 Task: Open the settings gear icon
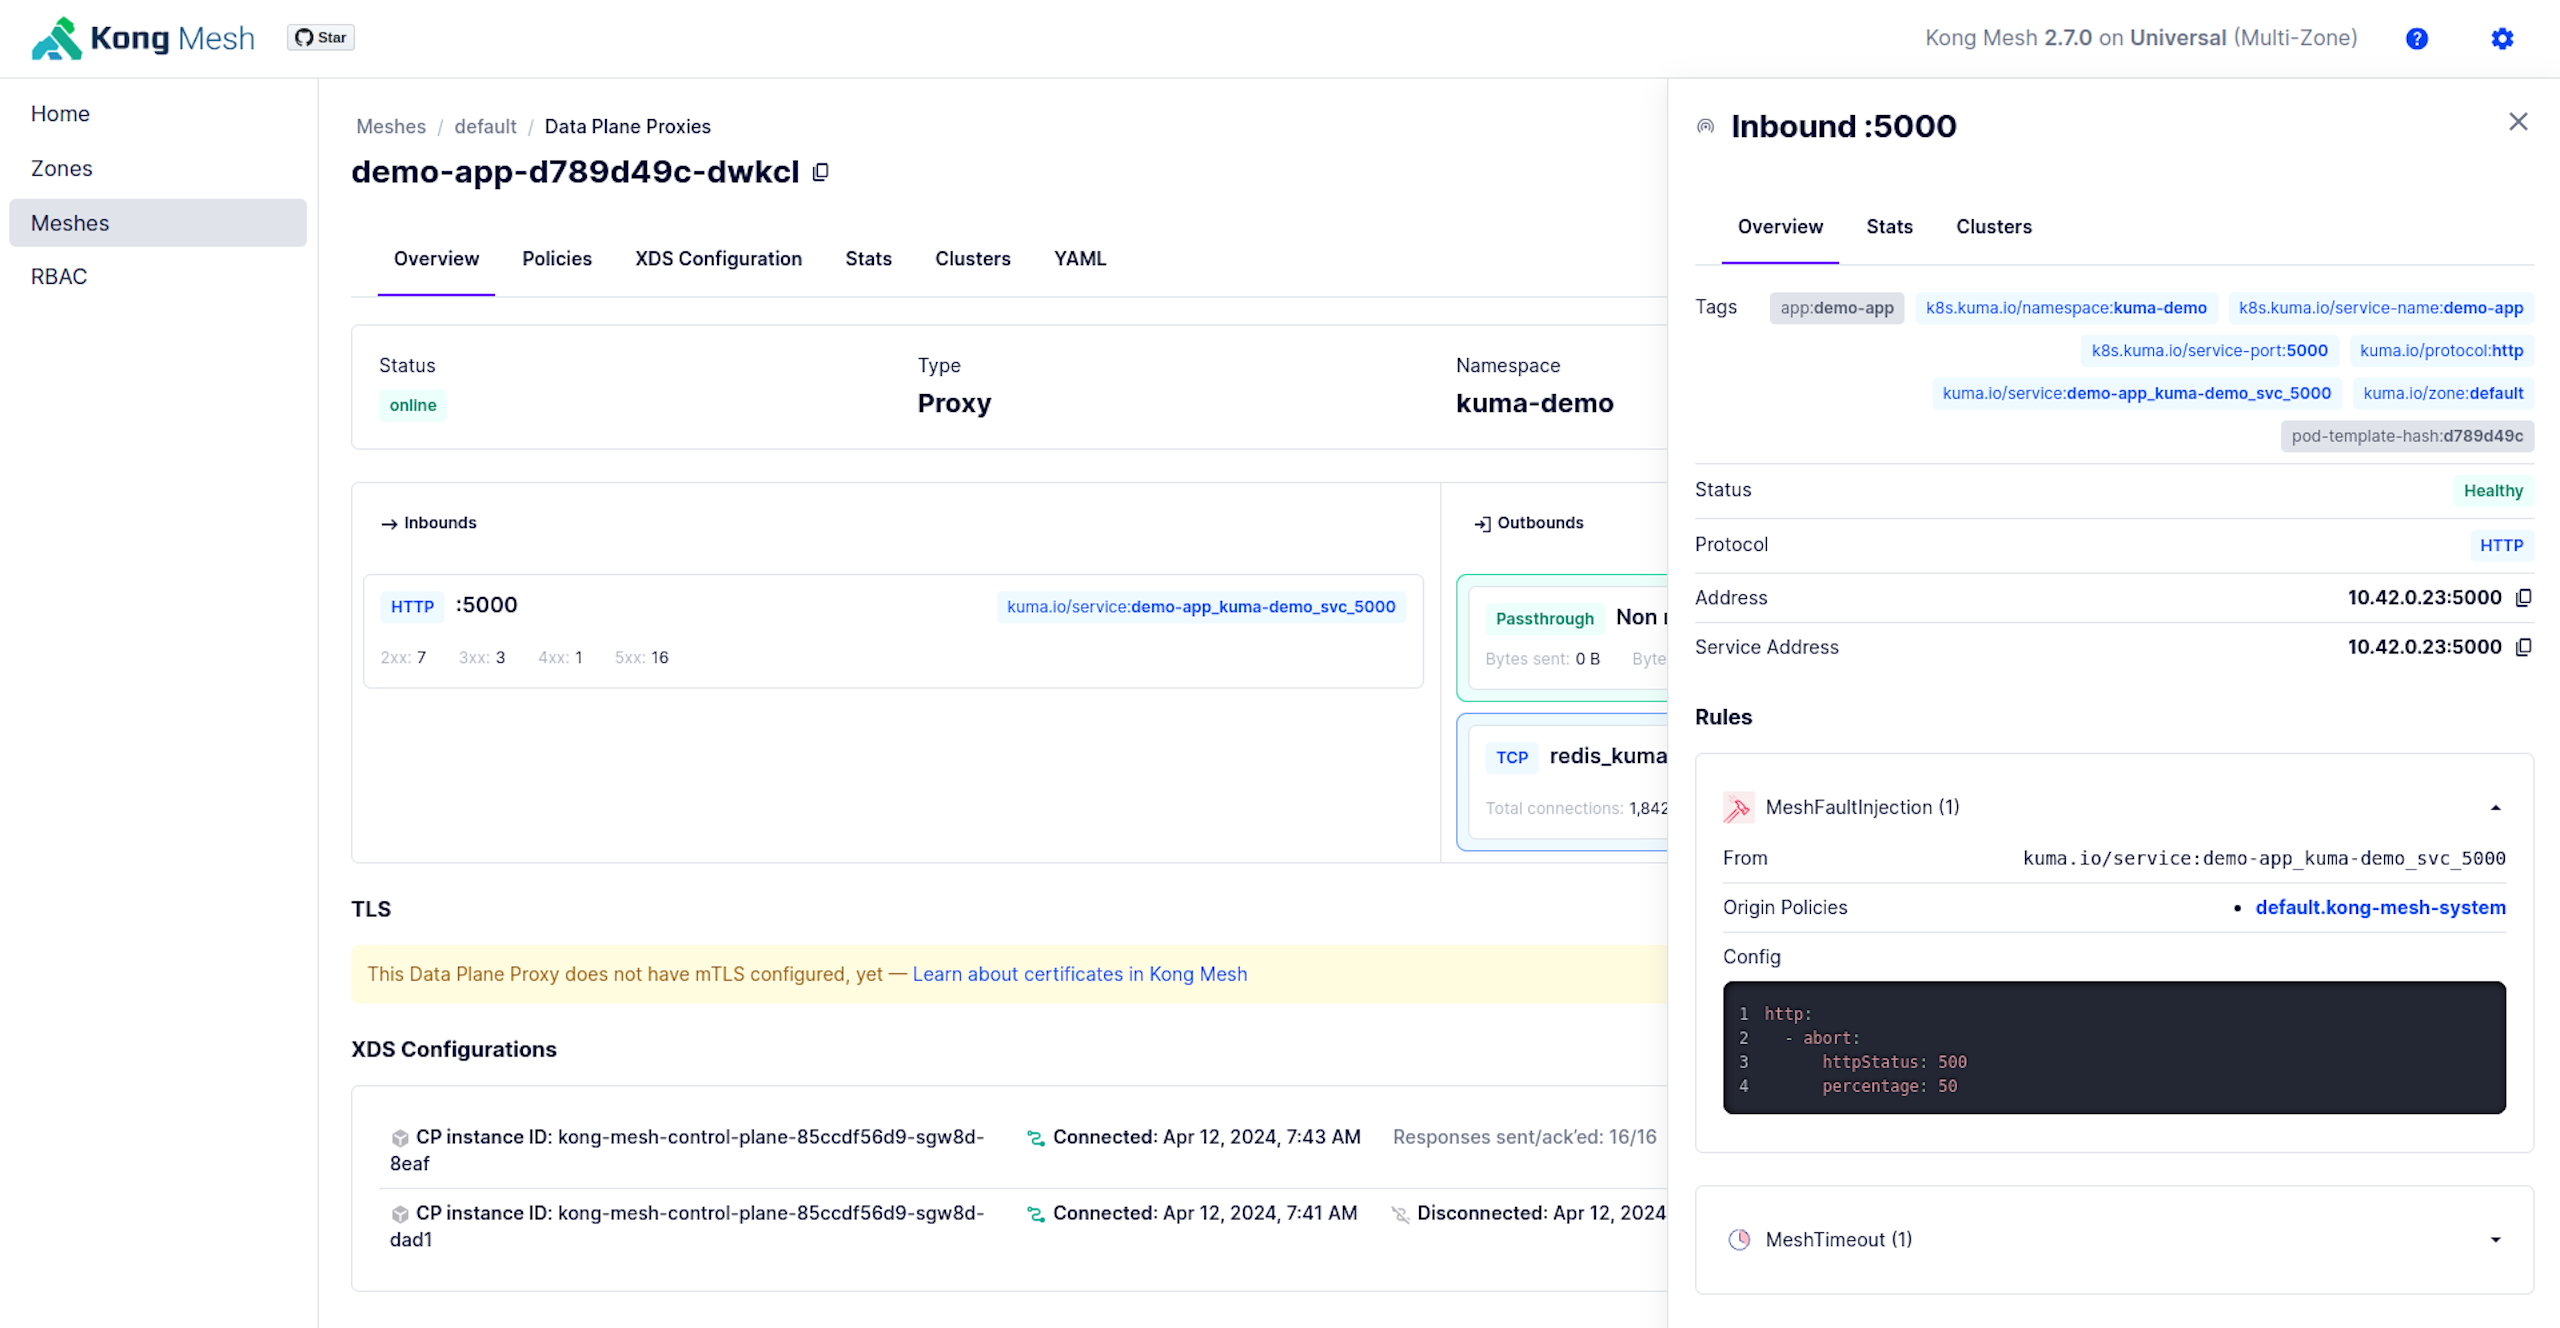click(2502, 38)
